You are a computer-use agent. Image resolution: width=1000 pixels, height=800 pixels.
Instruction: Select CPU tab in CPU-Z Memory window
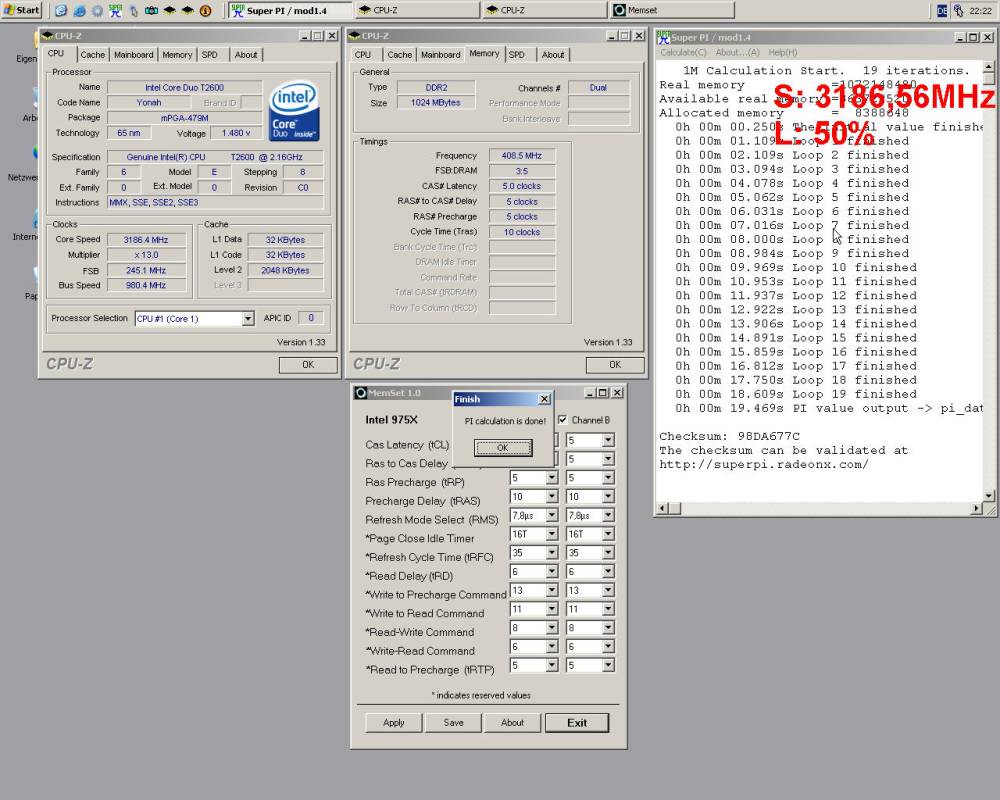point(363,55)
